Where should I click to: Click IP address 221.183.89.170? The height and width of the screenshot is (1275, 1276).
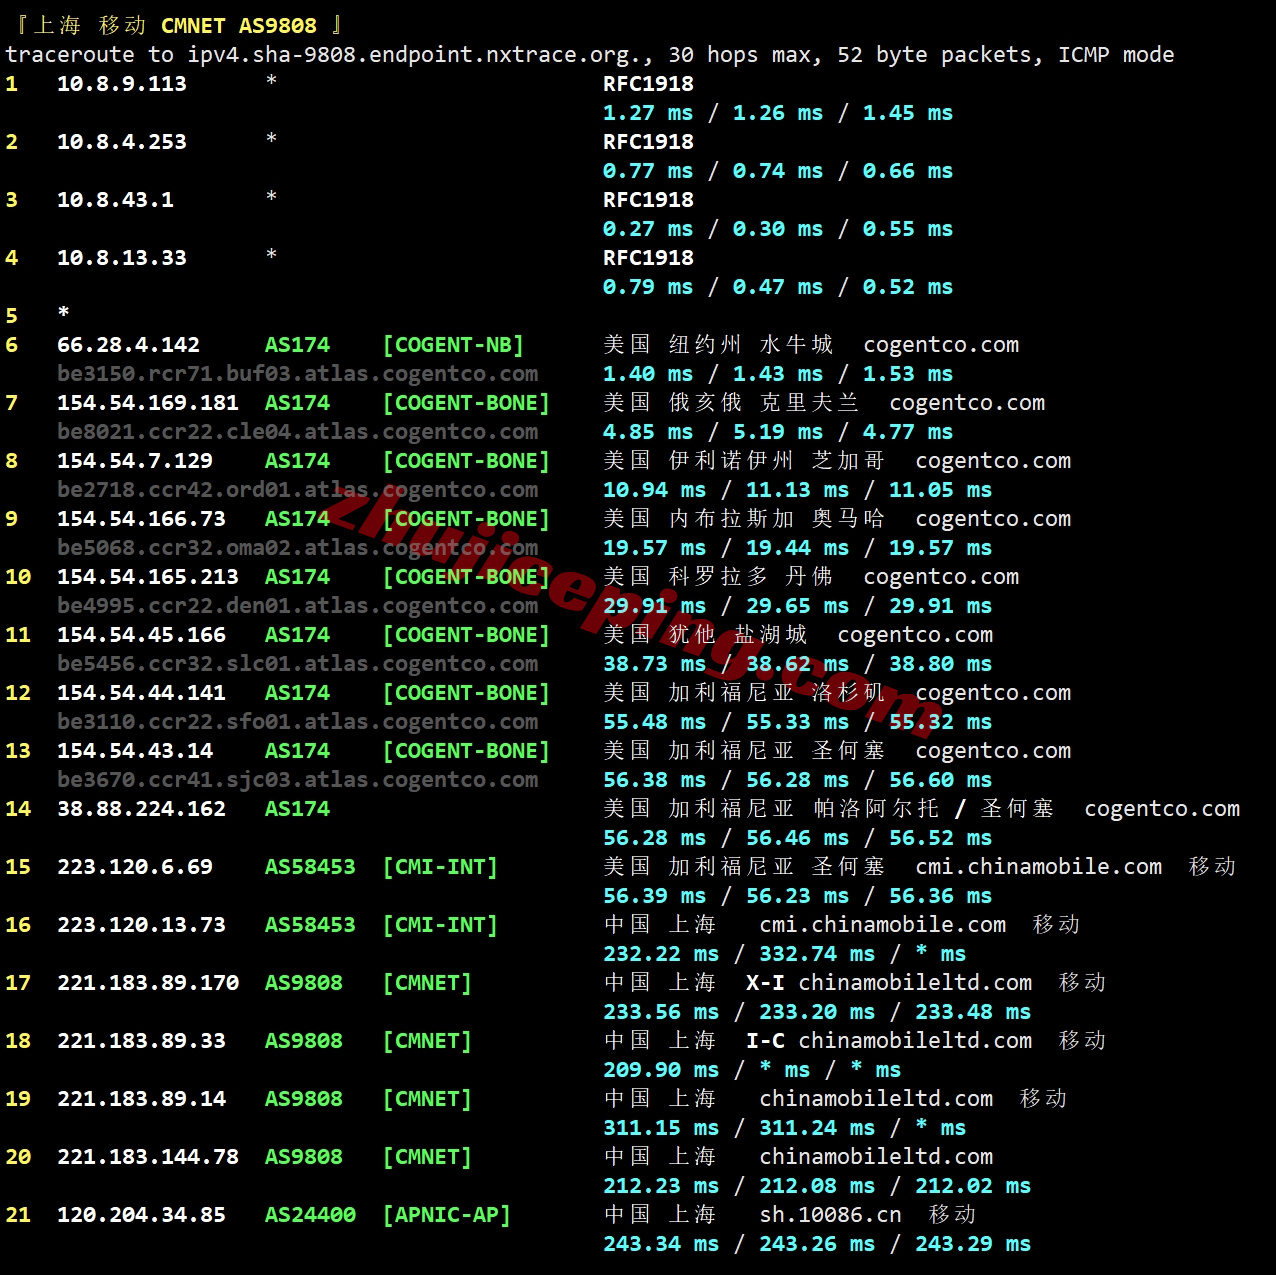pyautogui.click(x=148, y=983)
